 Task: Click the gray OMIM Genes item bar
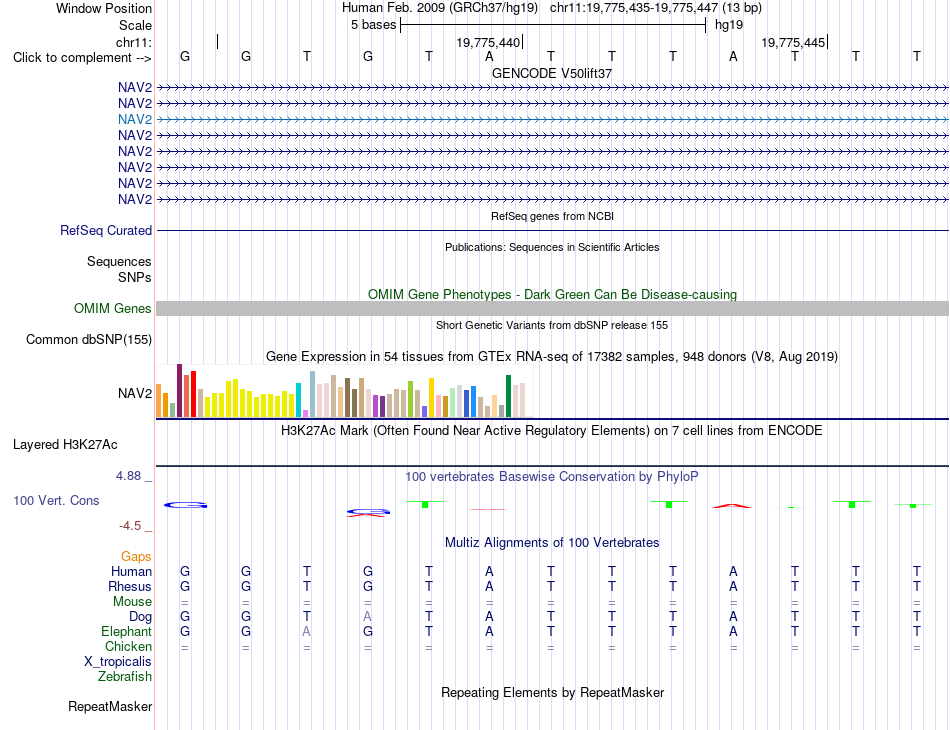click(x=552, y=308)
